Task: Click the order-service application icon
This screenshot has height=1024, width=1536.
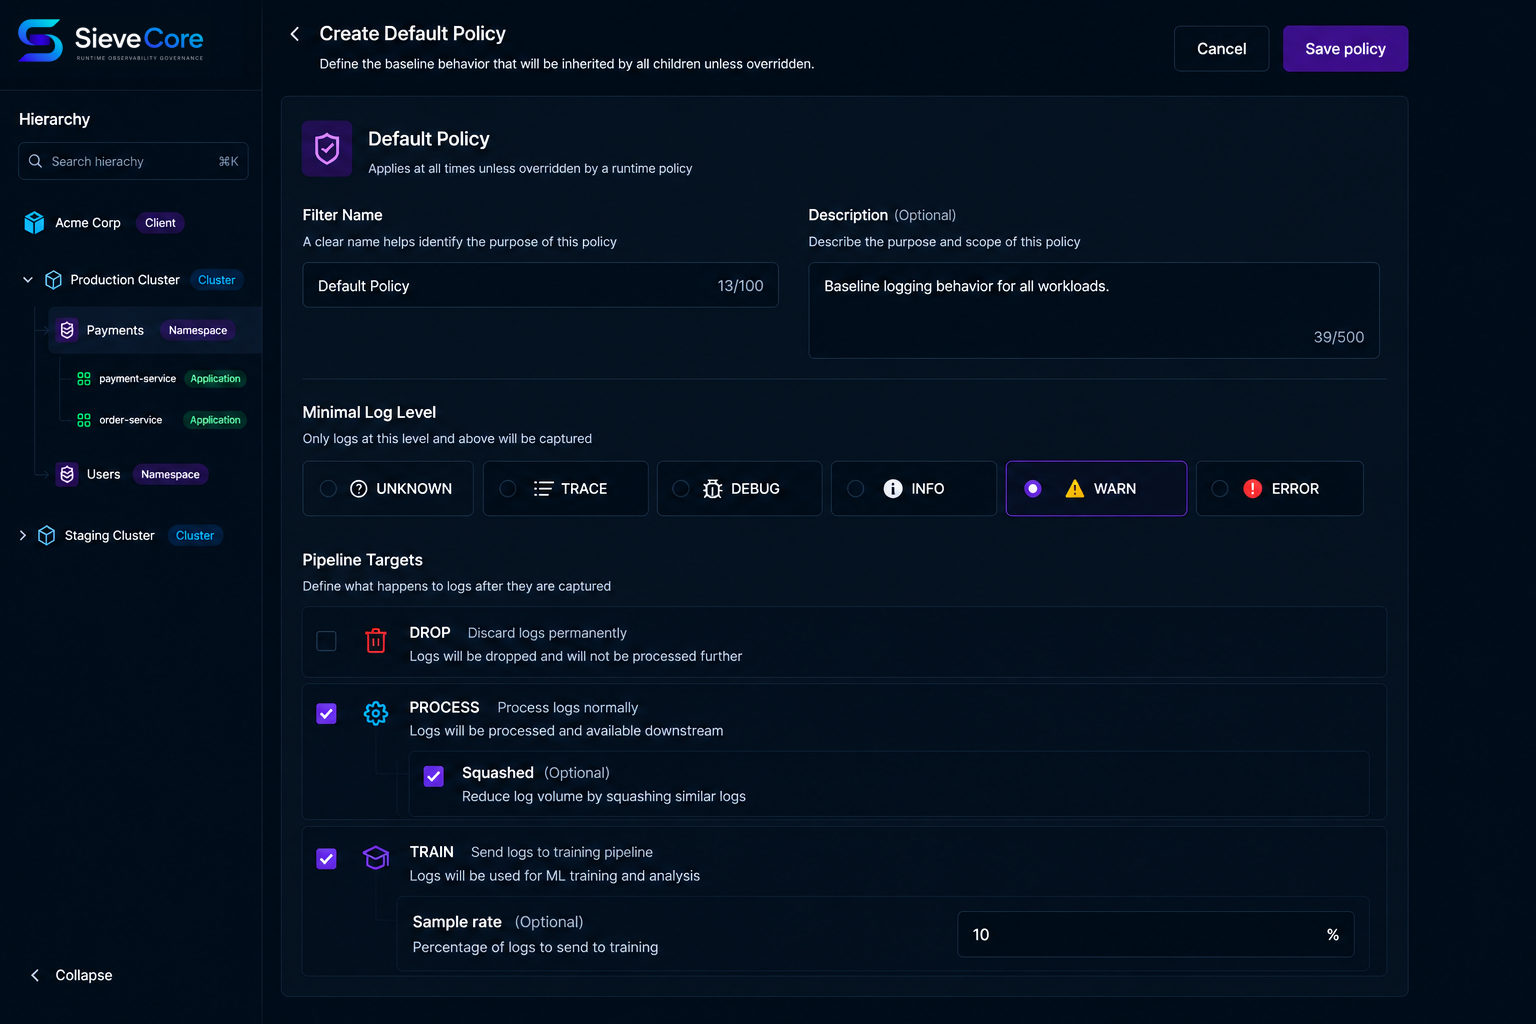Action: [x=84, y=420]
